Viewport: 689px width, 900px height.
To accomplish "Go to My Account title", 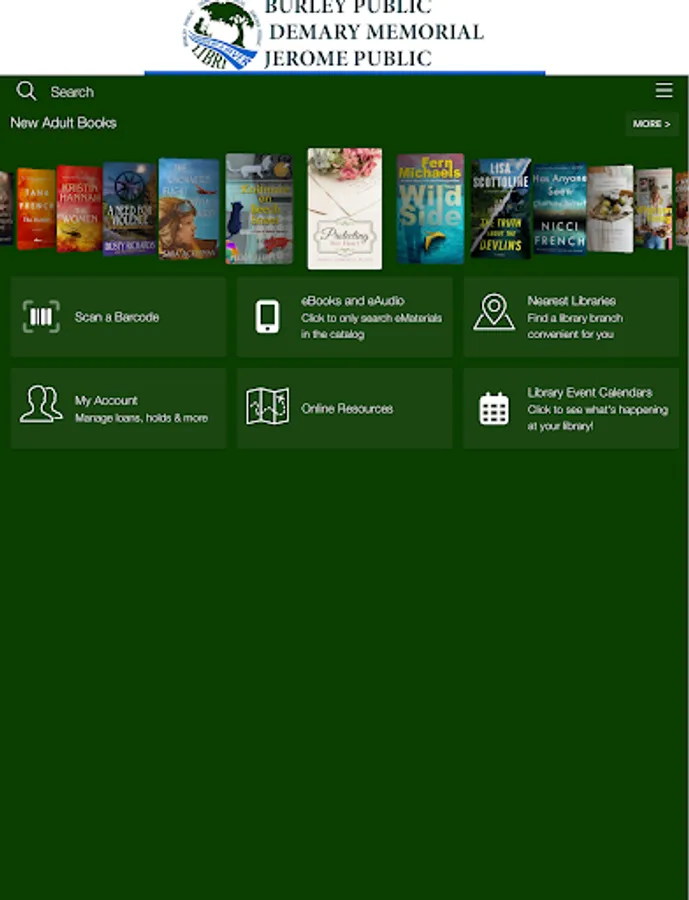I will click(x=106, y=401).
